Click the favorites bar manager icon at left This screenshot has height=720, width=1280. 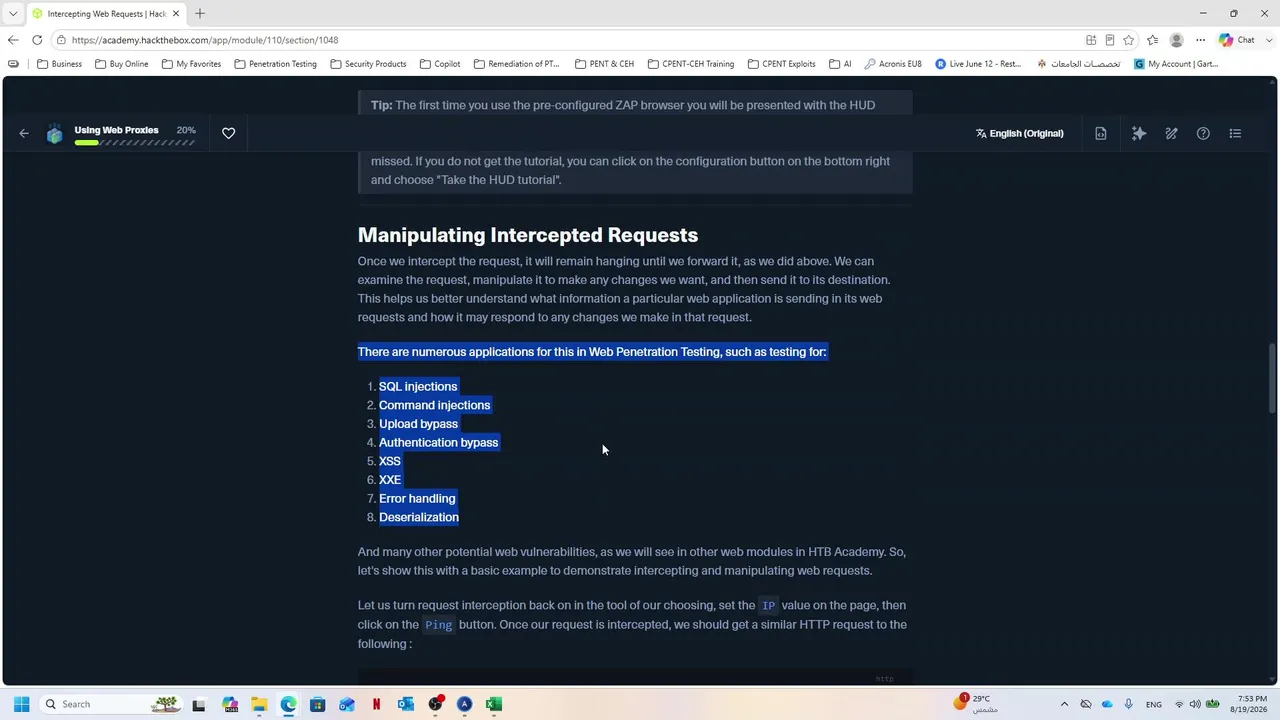click(13, 64)
